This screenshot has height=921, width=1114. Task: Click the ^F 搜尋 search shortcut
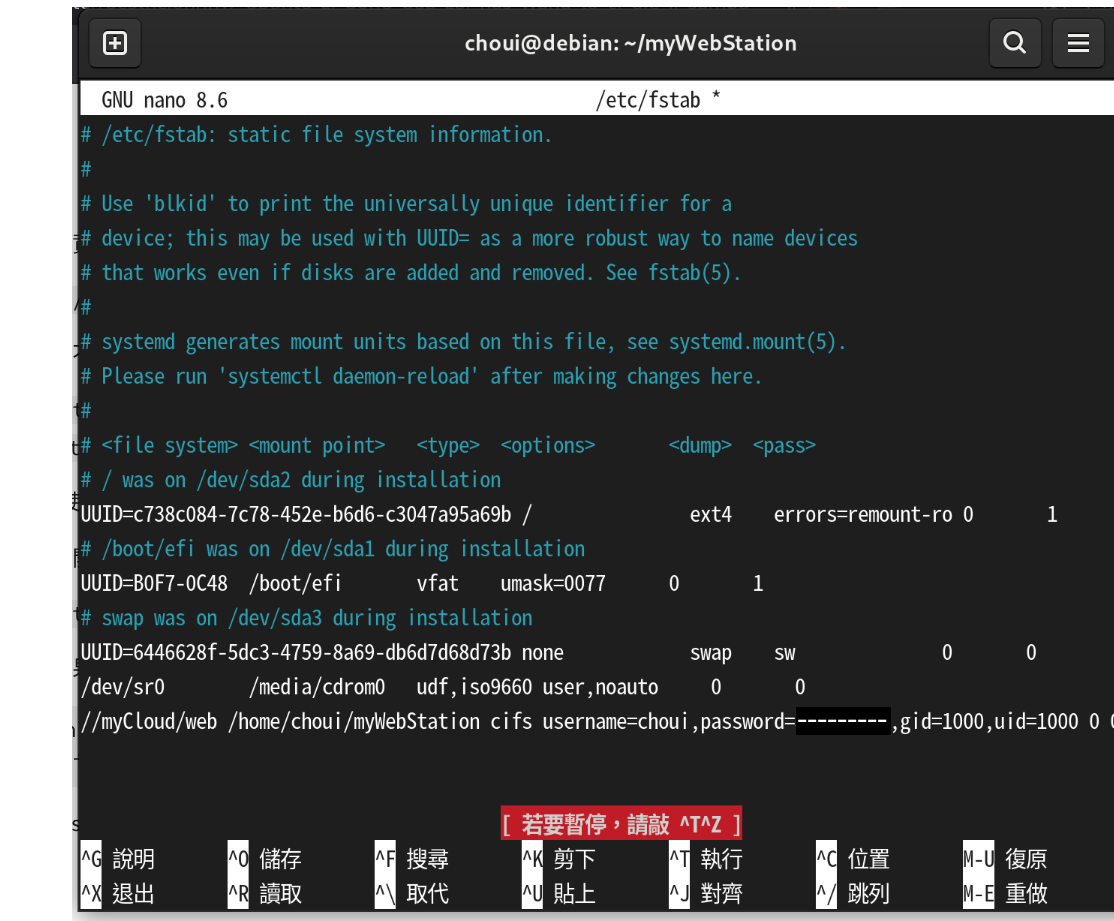tap(413, 859)
